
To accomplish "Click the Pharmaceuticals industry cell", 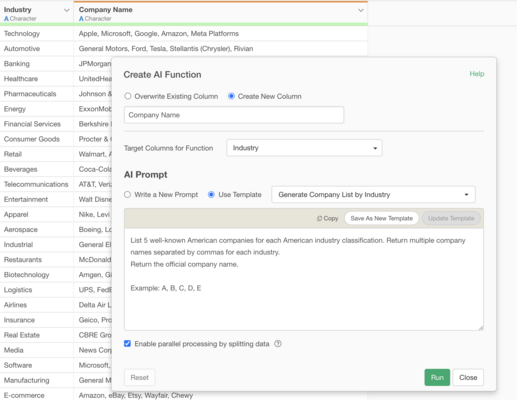I will [37, 94].
